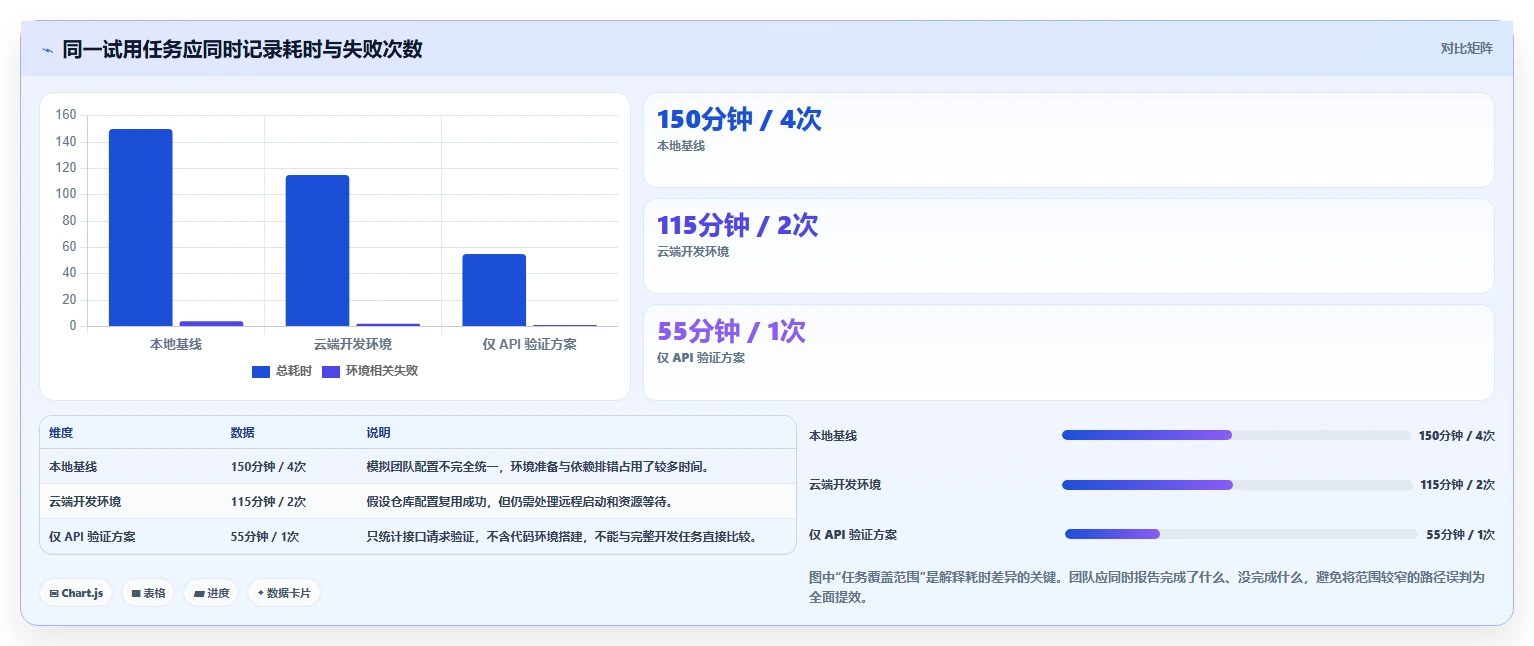Click the 本地基线 总耗时 bar in chart
This screenshot has height=646, width=1534.
(x=140, y=227)
